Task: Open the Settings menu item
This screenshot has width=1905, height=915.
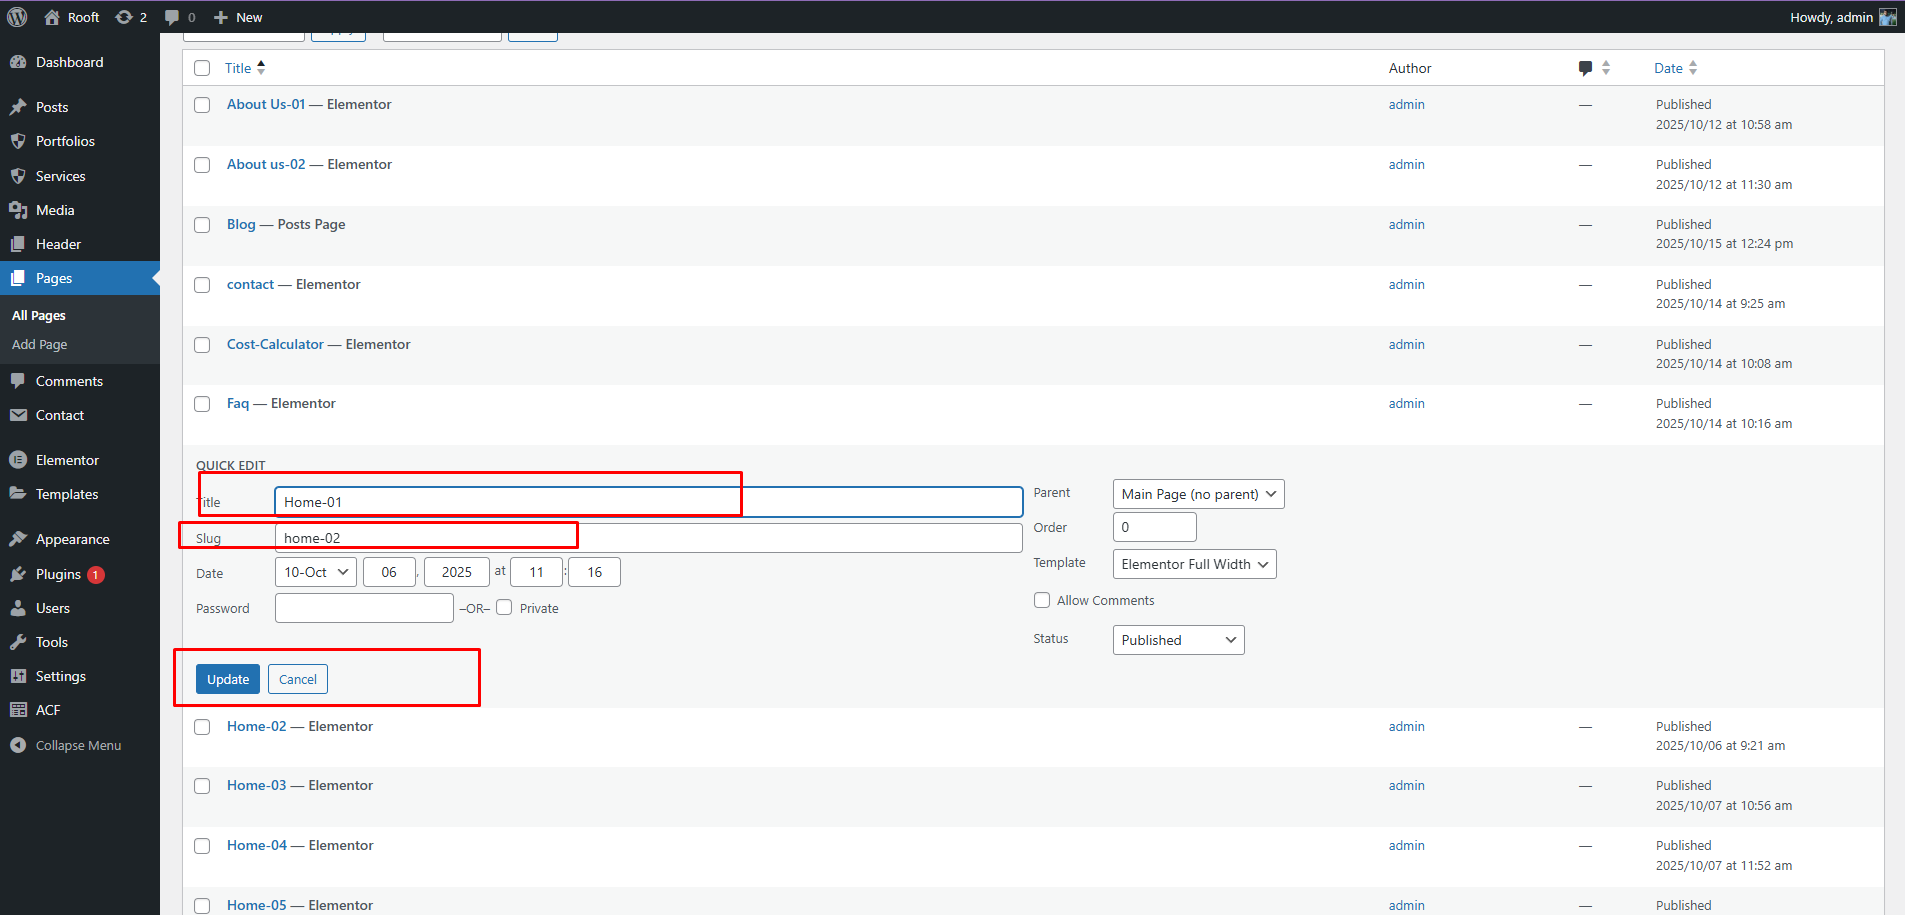Action: pos(61,676)
